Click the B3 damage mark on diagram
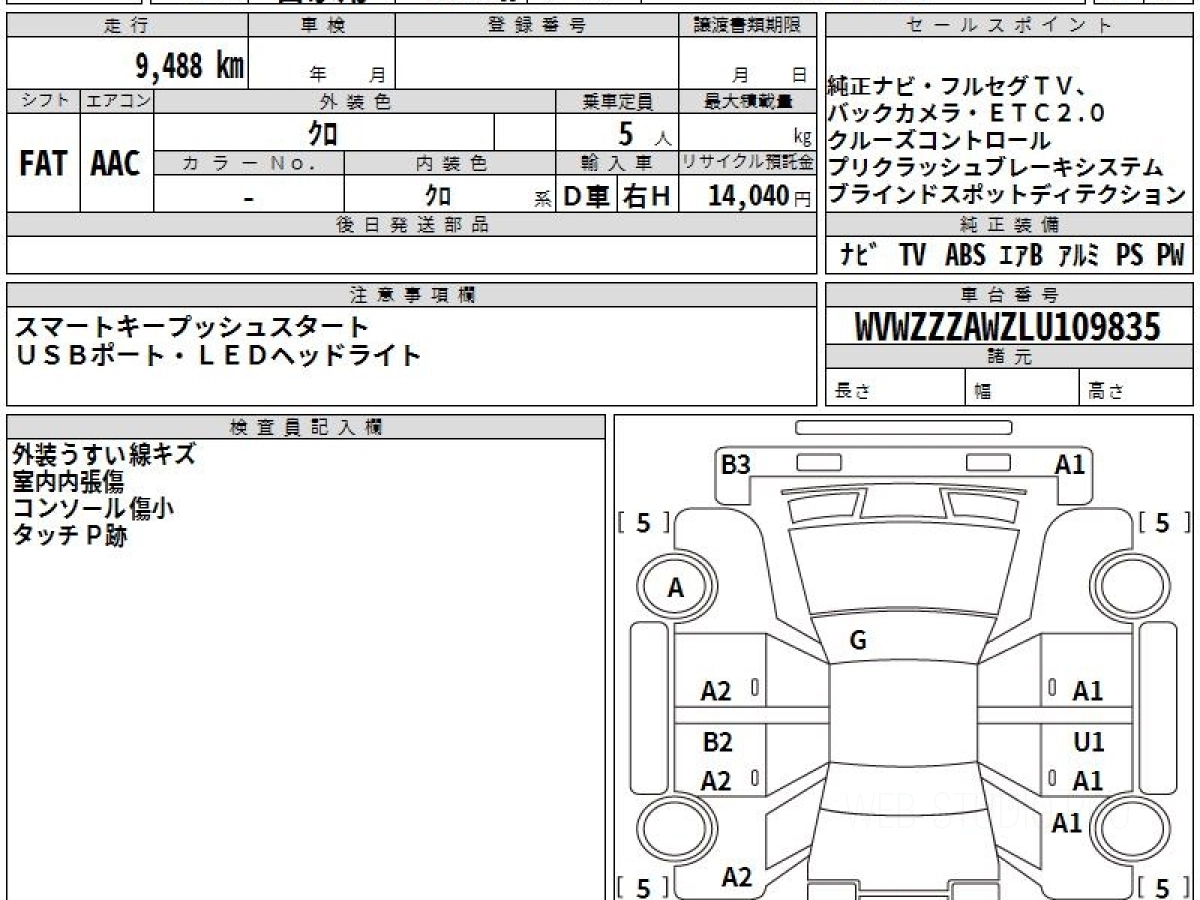Screen dimensions: 1200x900 [x=736, y=465]
